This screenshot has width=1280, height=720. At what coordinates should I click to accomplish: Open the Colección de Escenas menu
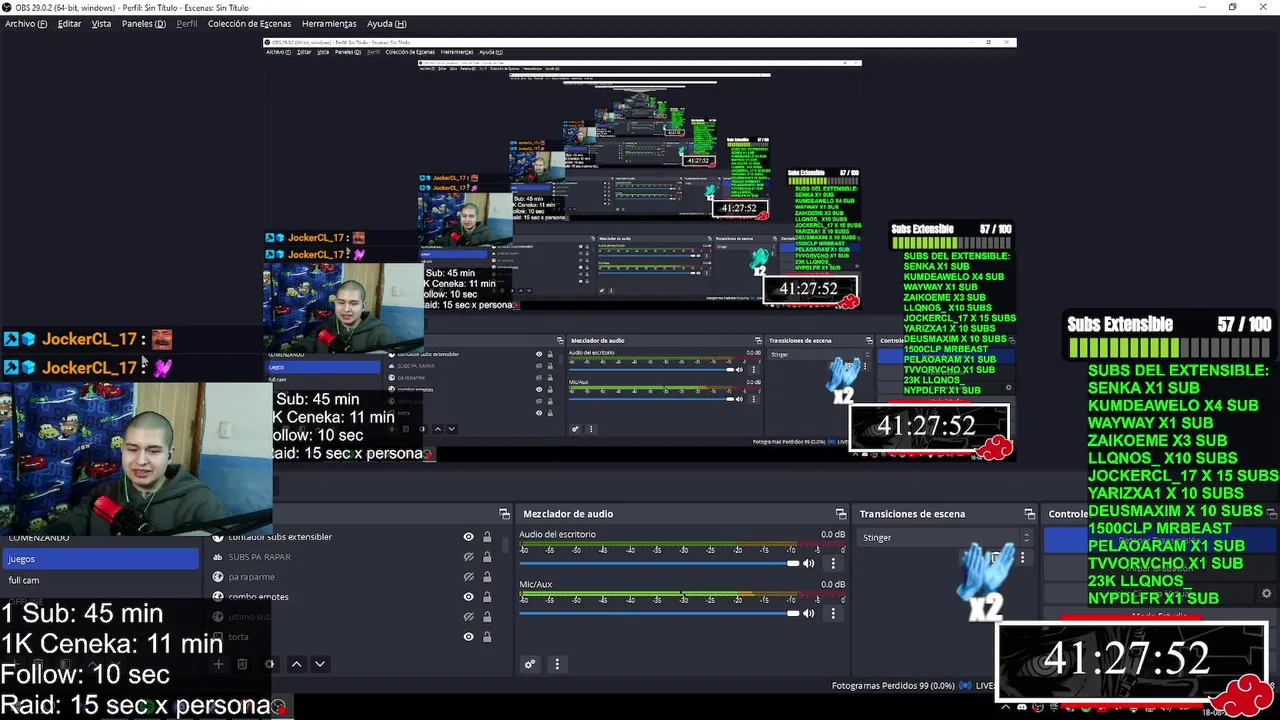[x=250, y=23]
